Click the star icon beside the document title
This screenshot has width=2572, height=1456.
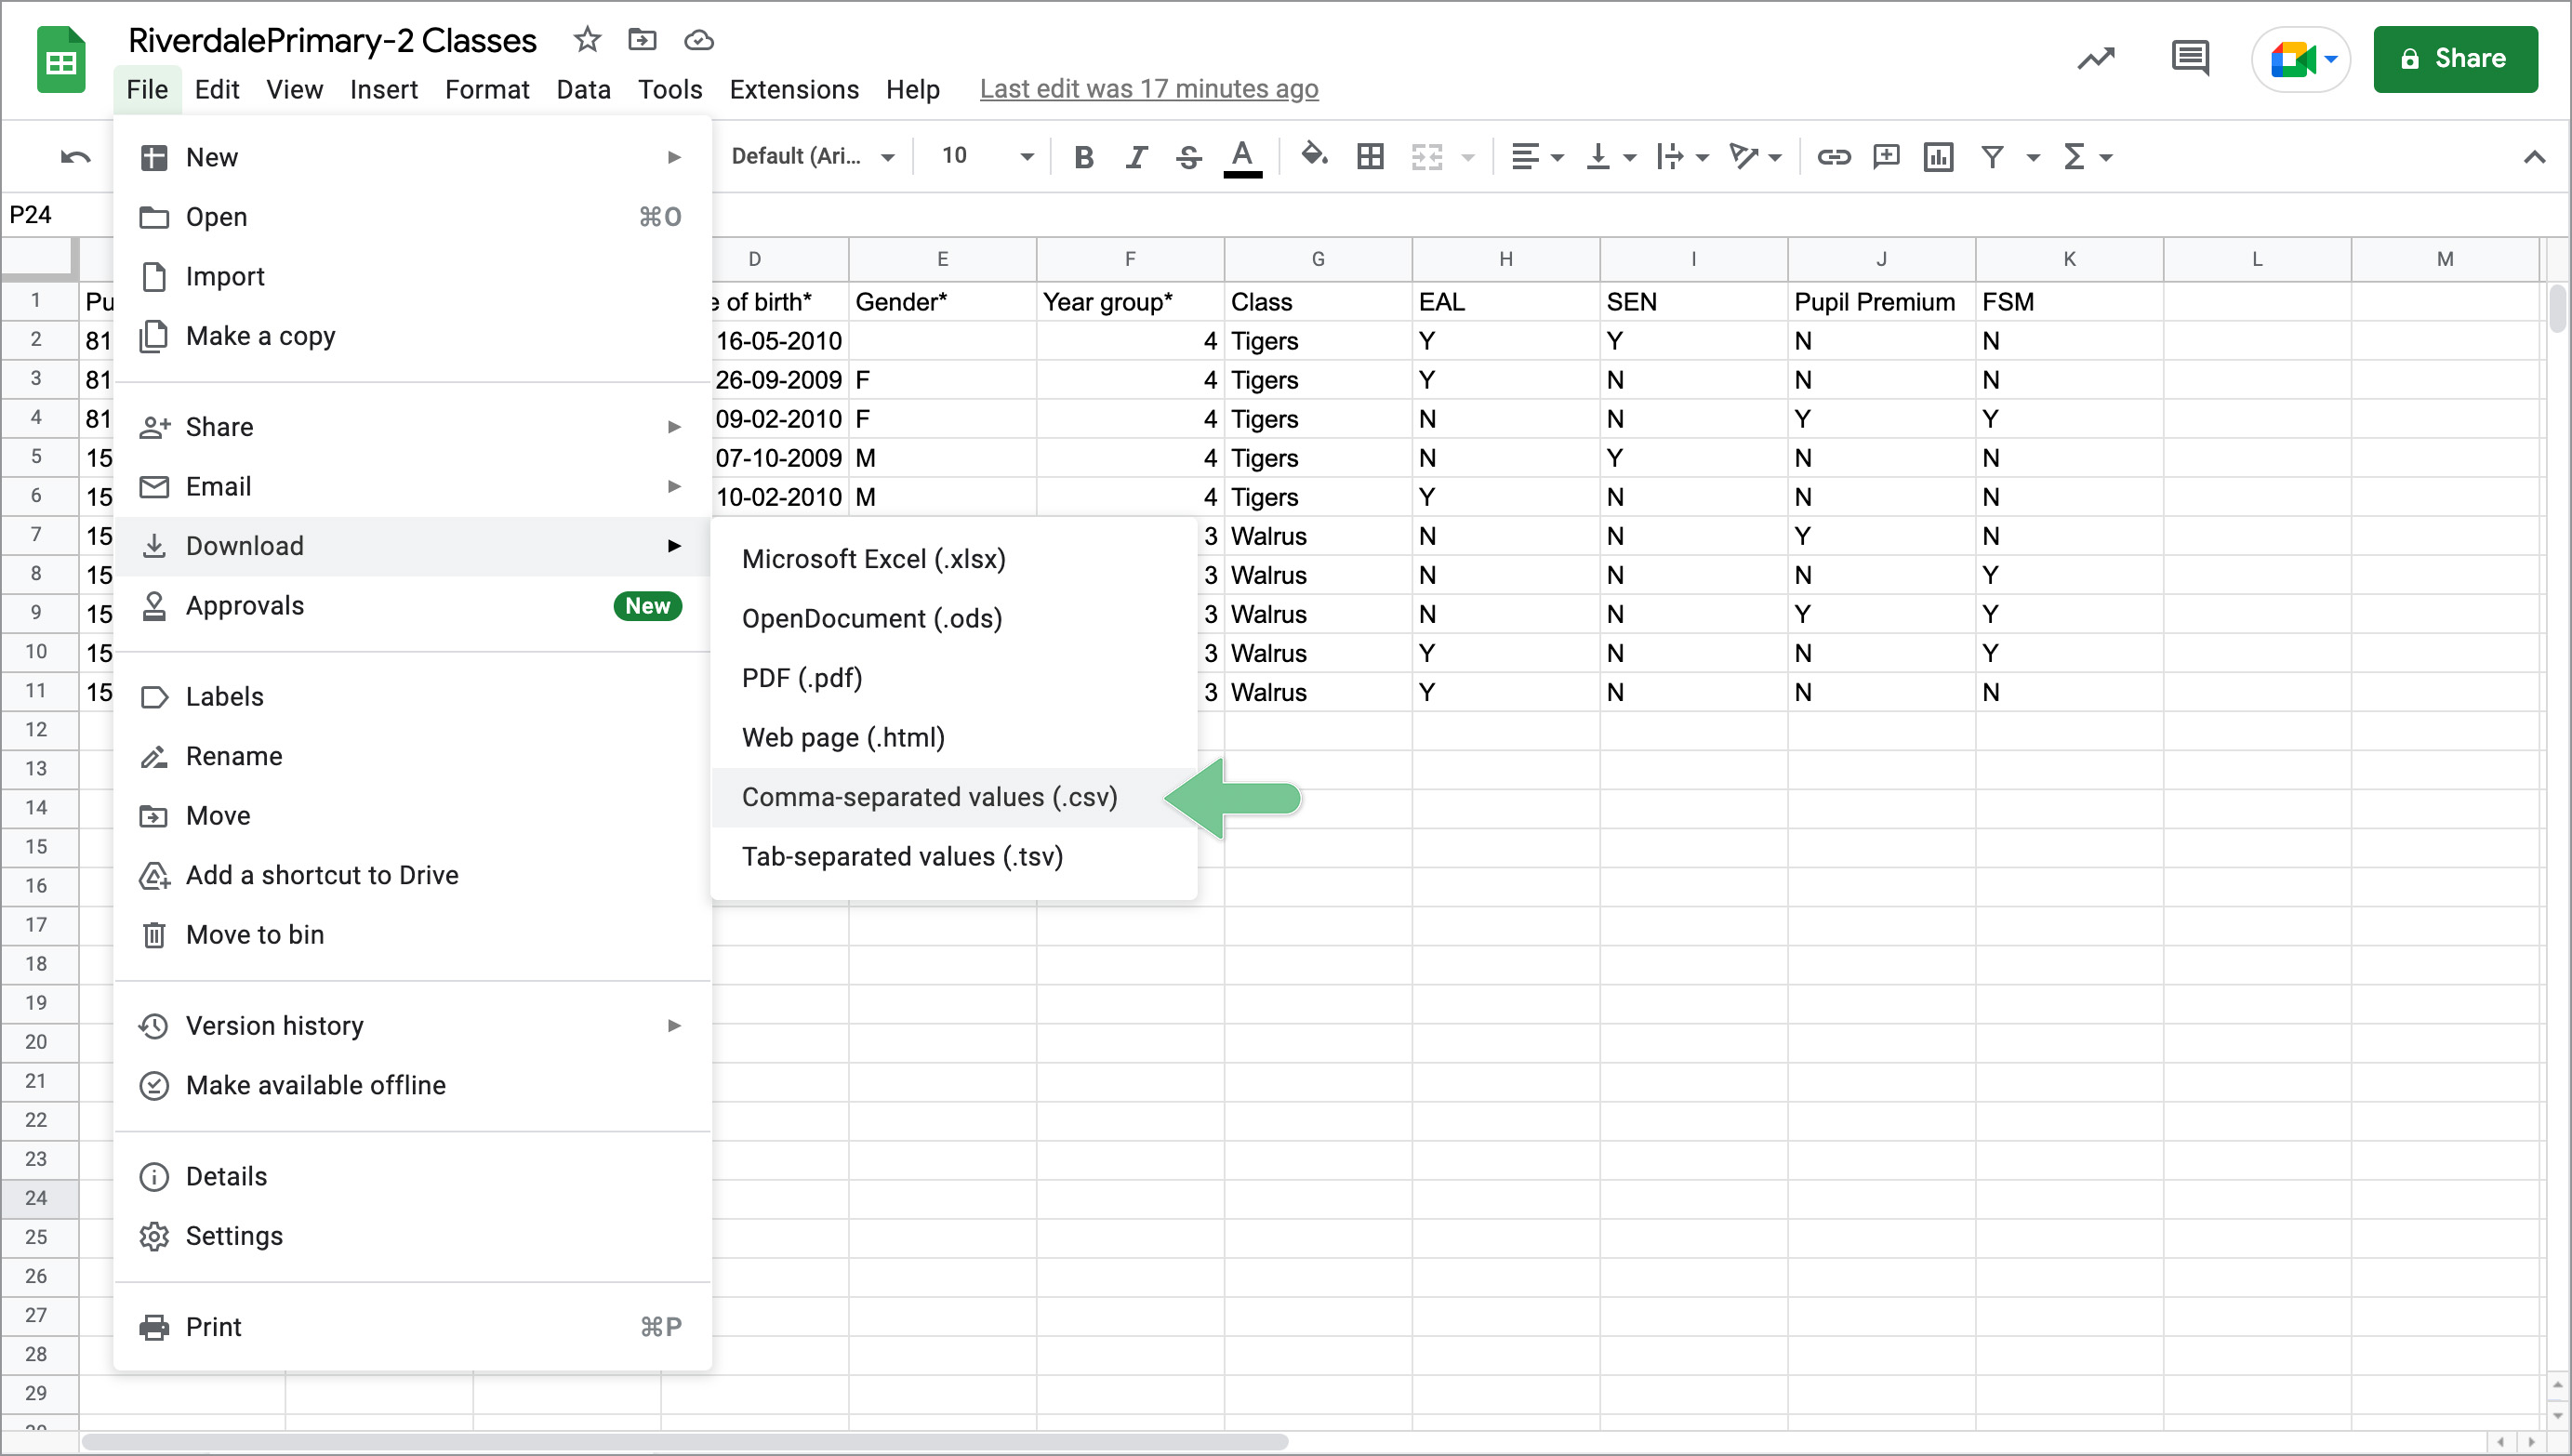(x=587, y=40)
